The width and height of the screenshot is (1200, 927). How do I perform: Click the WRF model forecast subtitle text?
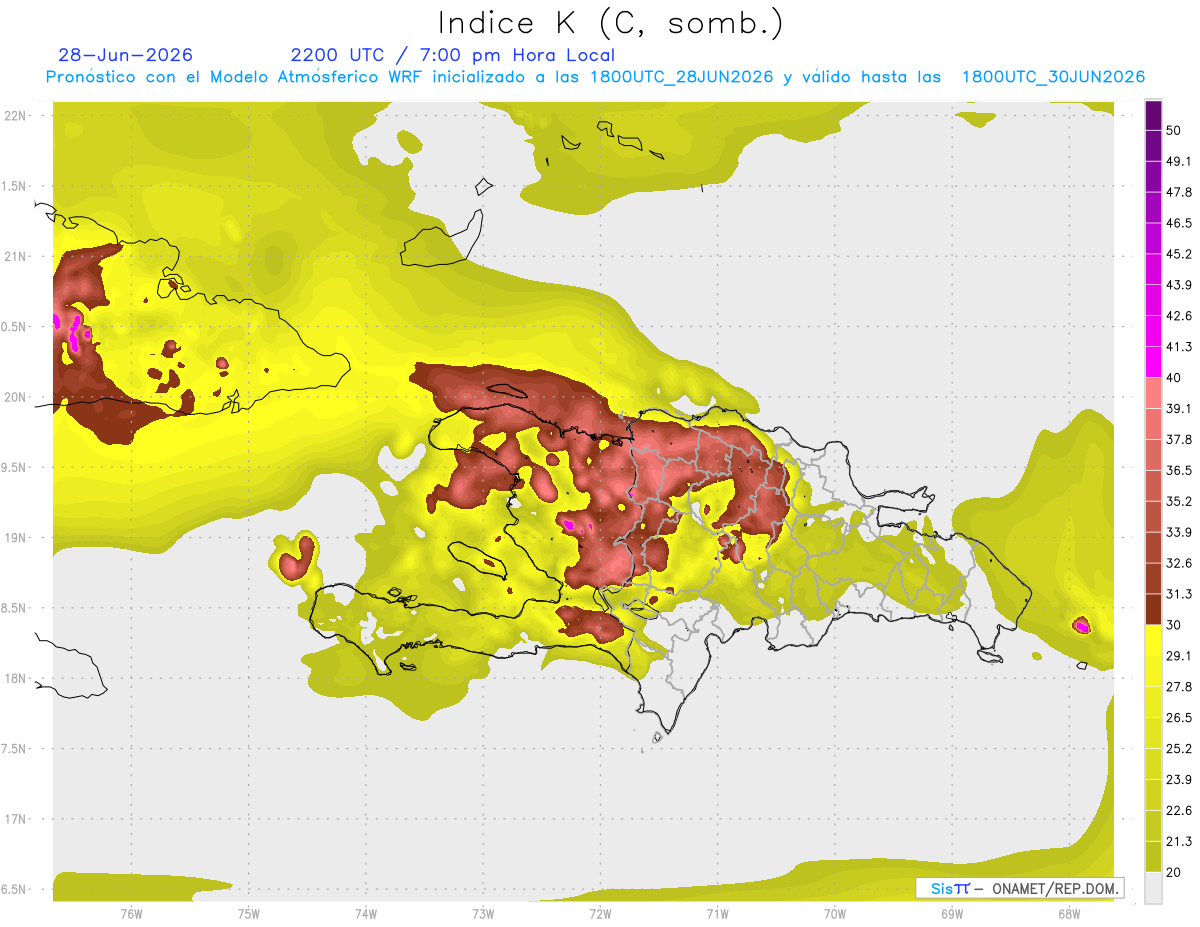[595, 77]
